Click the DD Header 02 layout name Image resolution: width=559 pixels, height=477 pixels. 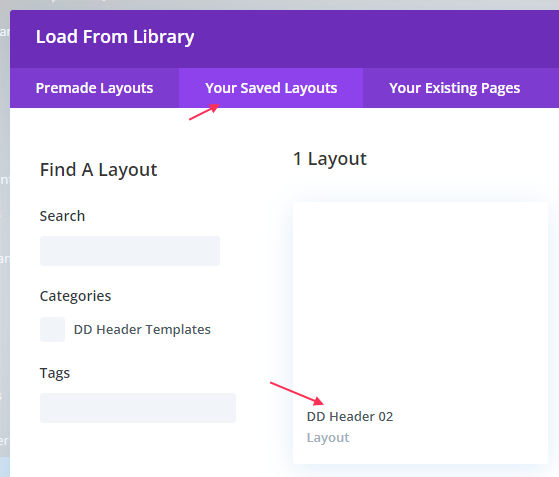pyautogui.click(x=350, y=416)
